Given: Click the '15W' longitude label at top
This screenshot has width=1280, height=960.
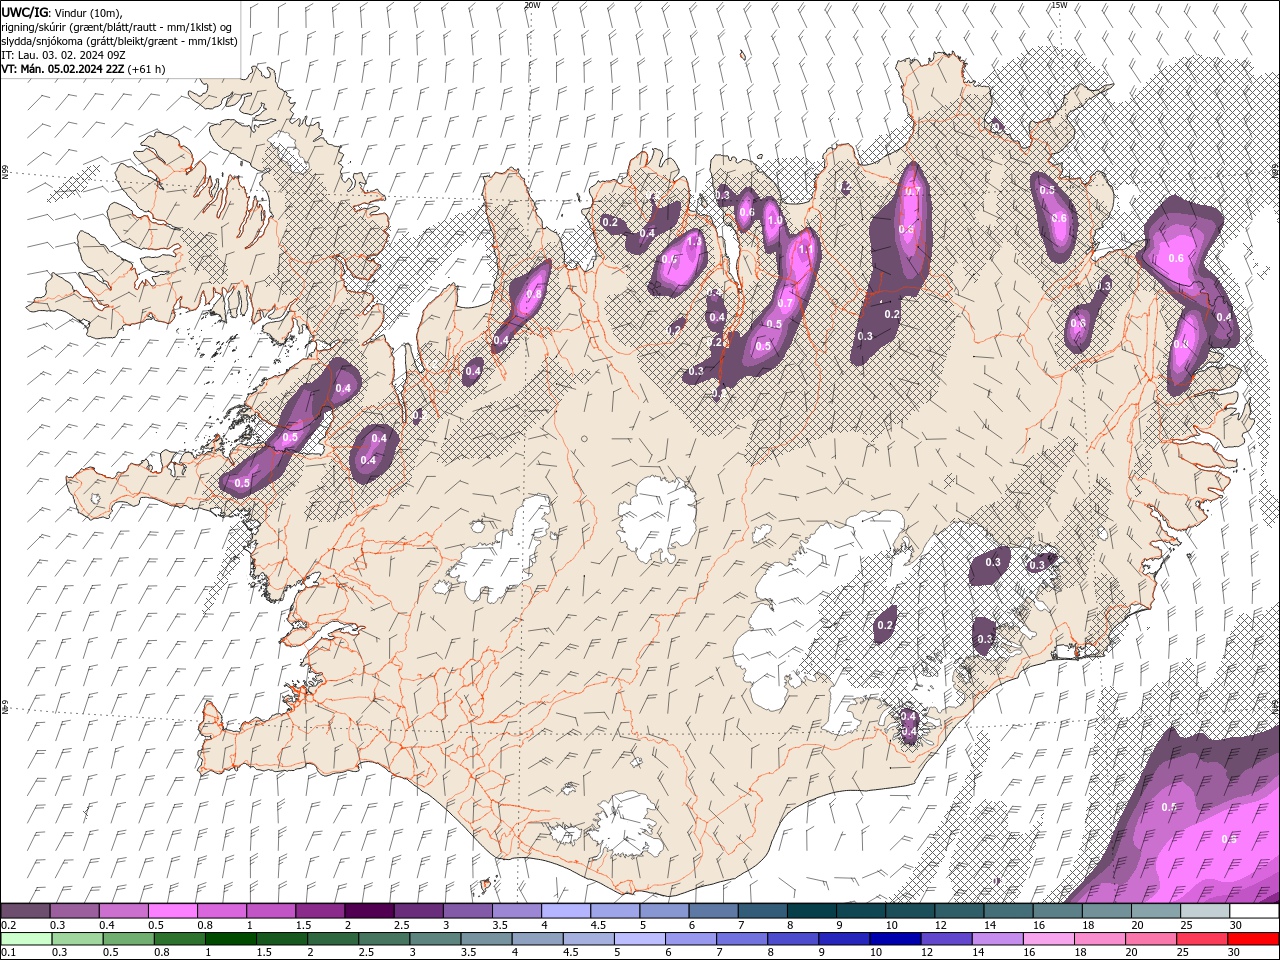Looking at the screenshot, I should pyautogui.click(x=1059, y=5).
